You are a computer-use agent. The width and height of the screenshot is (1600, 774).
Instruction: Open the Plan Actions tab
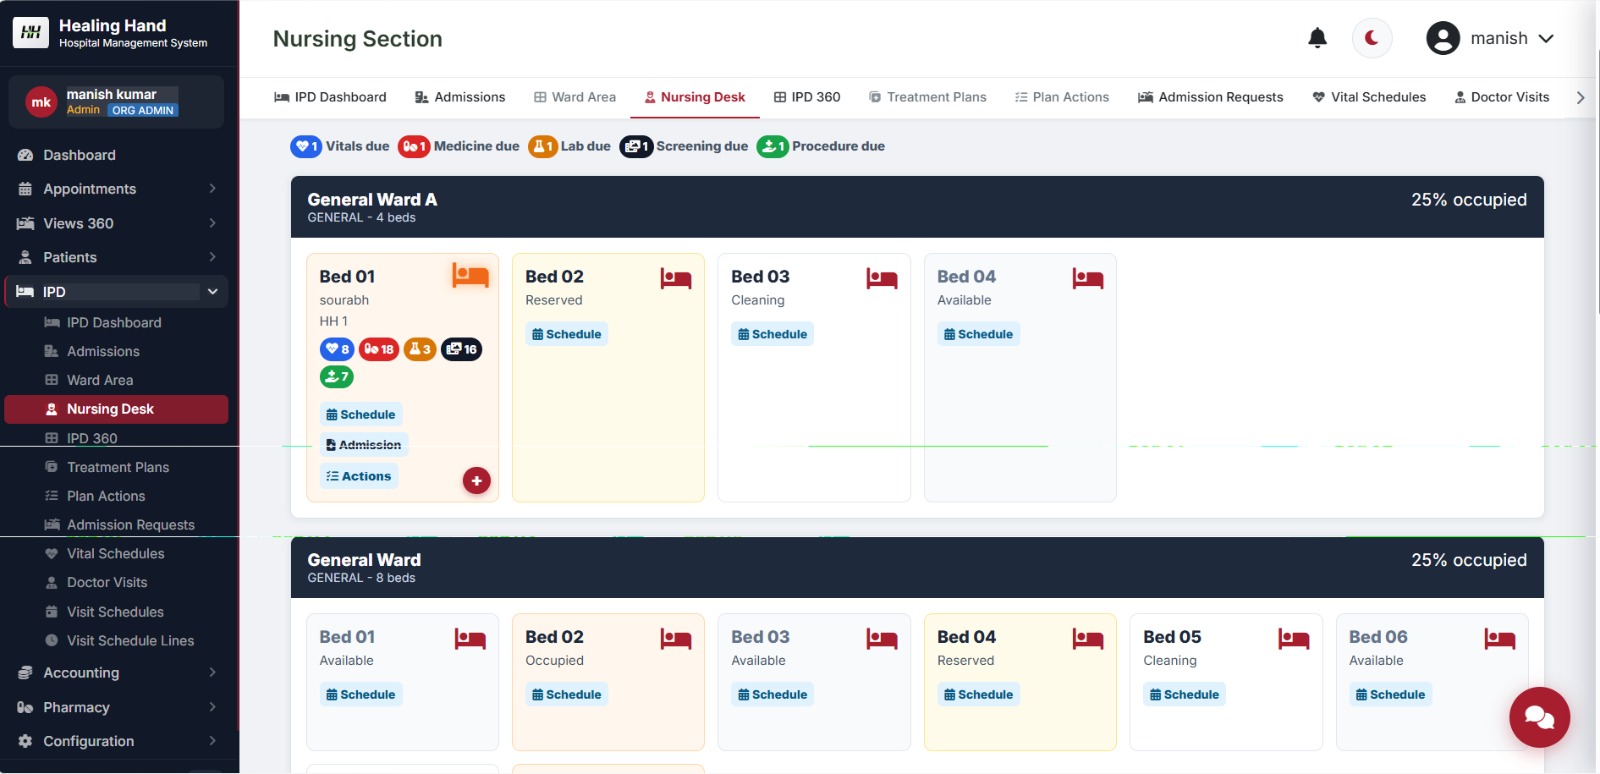[1062, 97]
